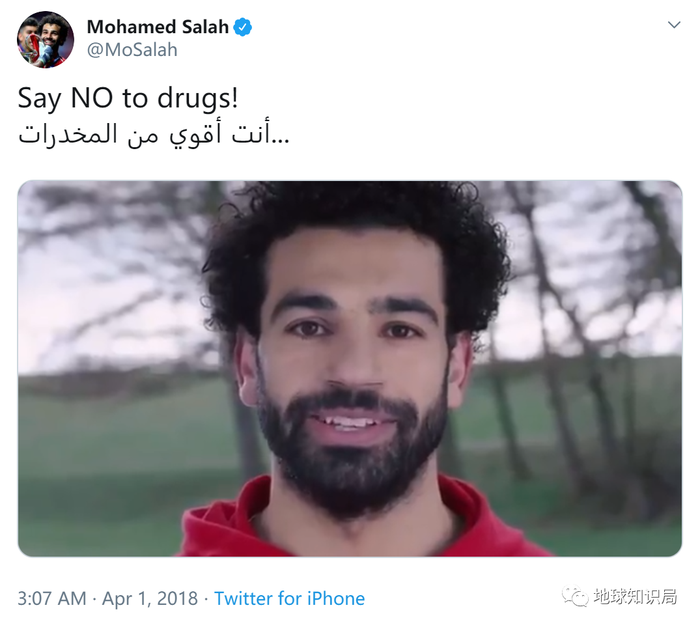Click the 地球知识局 watermark text
Image resolution: width=700 pixels, height=627 pixels.
(635, 597)
